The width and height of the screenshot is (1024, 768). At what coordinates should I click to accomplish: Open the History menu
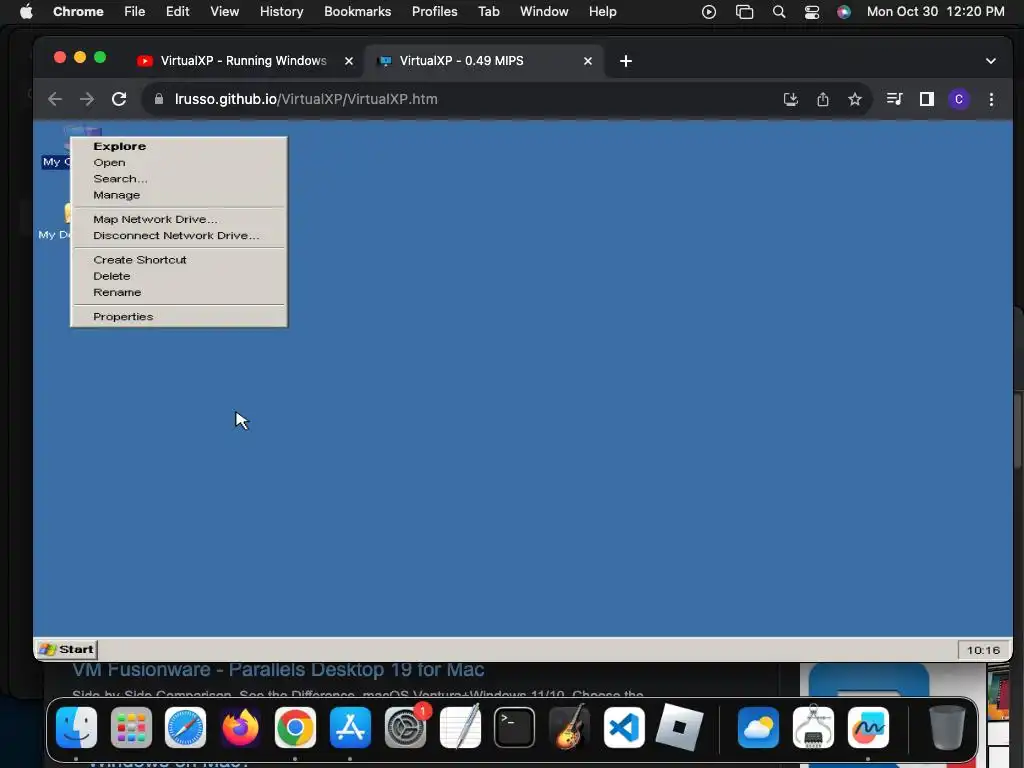coord(281,12)
